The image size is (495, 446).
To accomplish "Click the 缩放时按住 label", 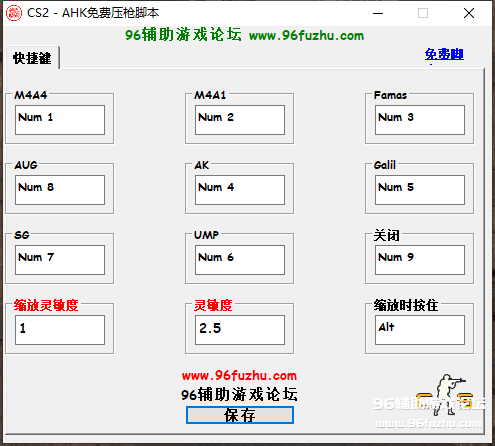I will [x=406, y=305].
